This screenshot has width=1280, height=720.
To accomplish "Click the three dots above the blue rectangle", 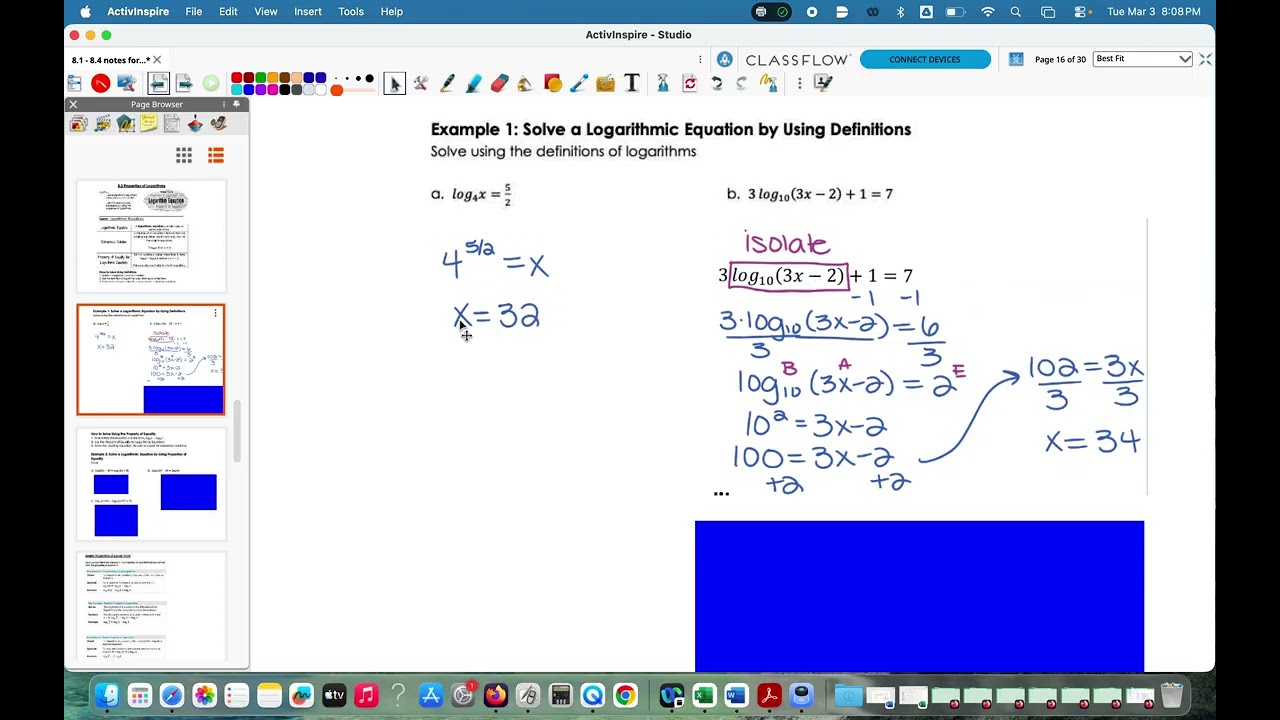I will [721, 494].
